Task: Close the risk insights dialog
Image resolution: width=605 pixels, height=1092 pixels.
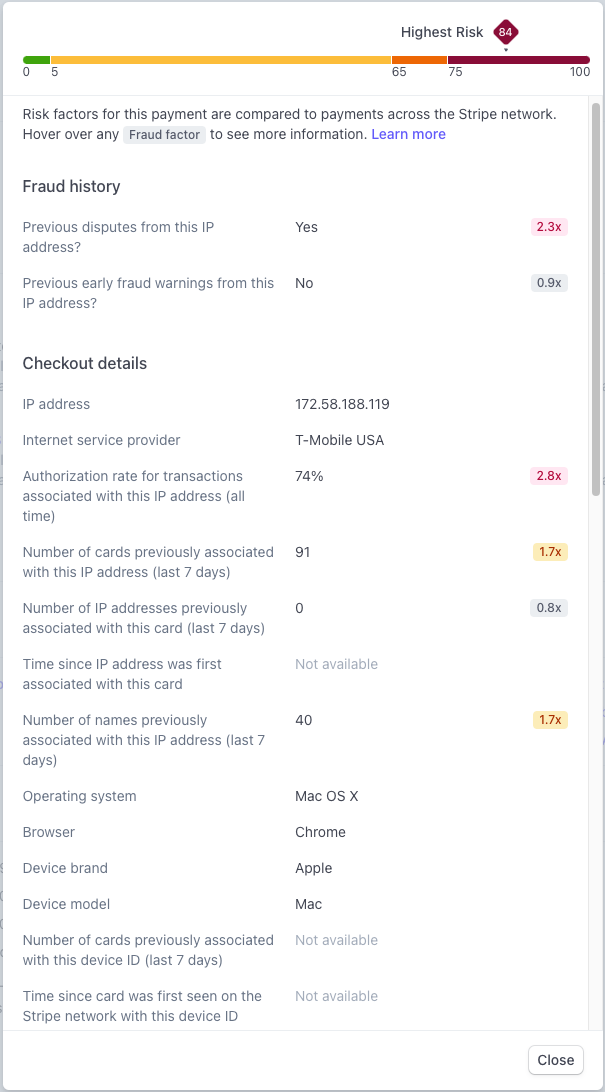Action: tap(556, 1060)
